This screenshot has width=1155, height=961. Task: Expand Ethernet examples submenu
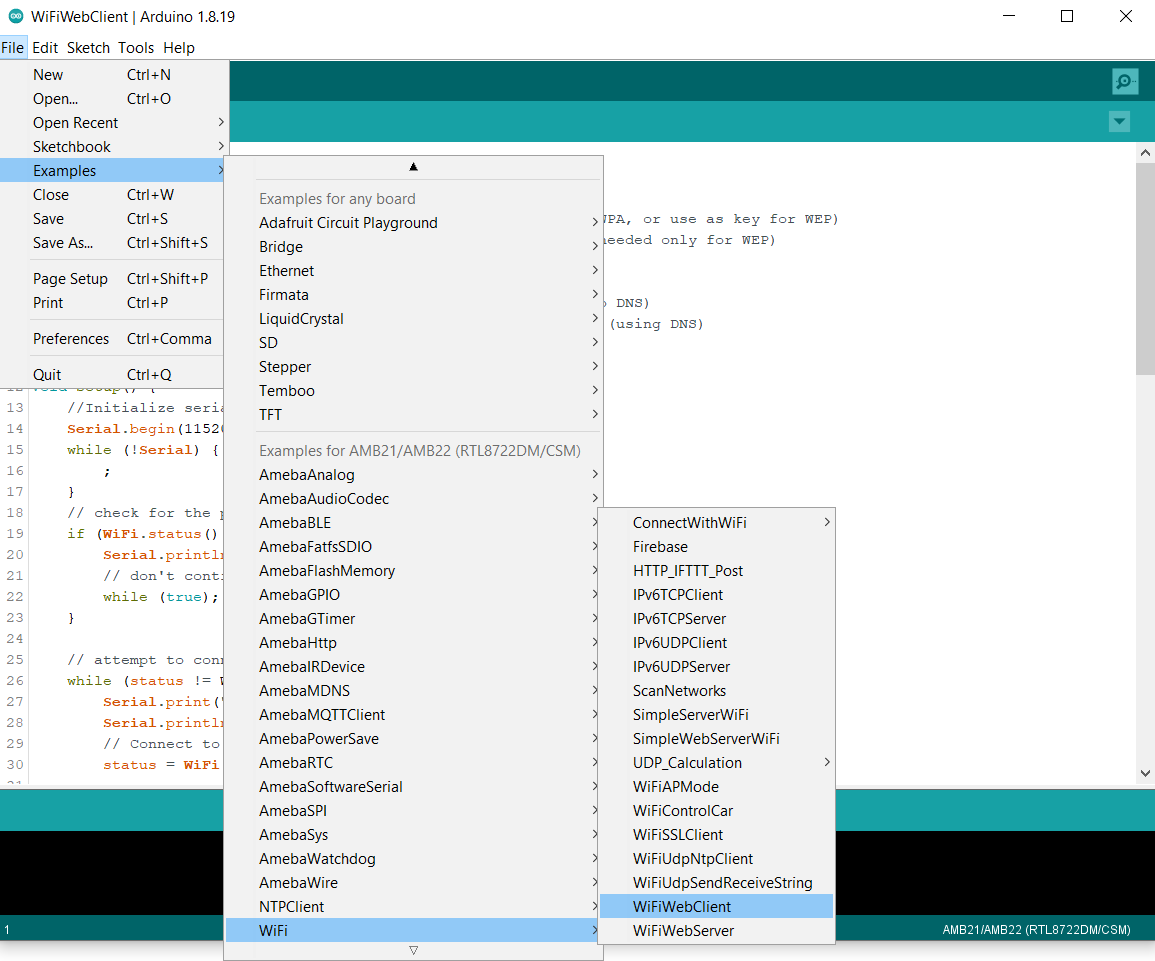pyautogui.click(x=413, y=270)
